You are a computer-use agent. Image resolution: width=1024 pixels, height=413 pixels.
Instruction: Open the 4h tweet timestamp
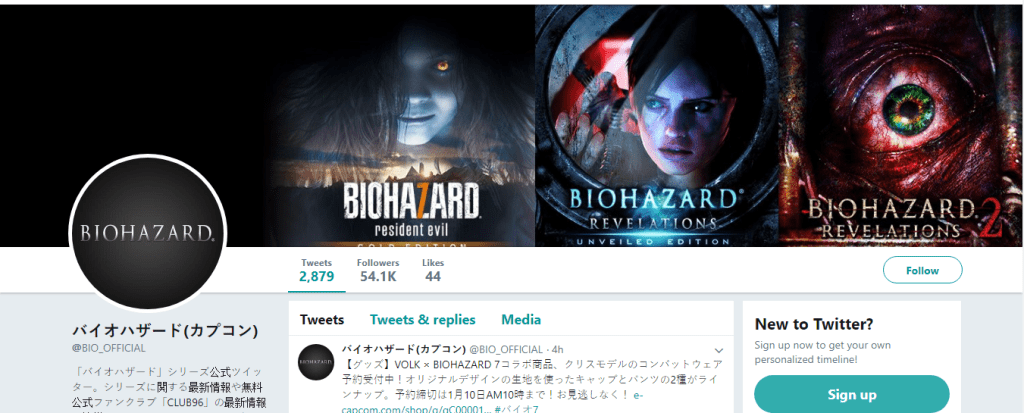pos(557,348)
